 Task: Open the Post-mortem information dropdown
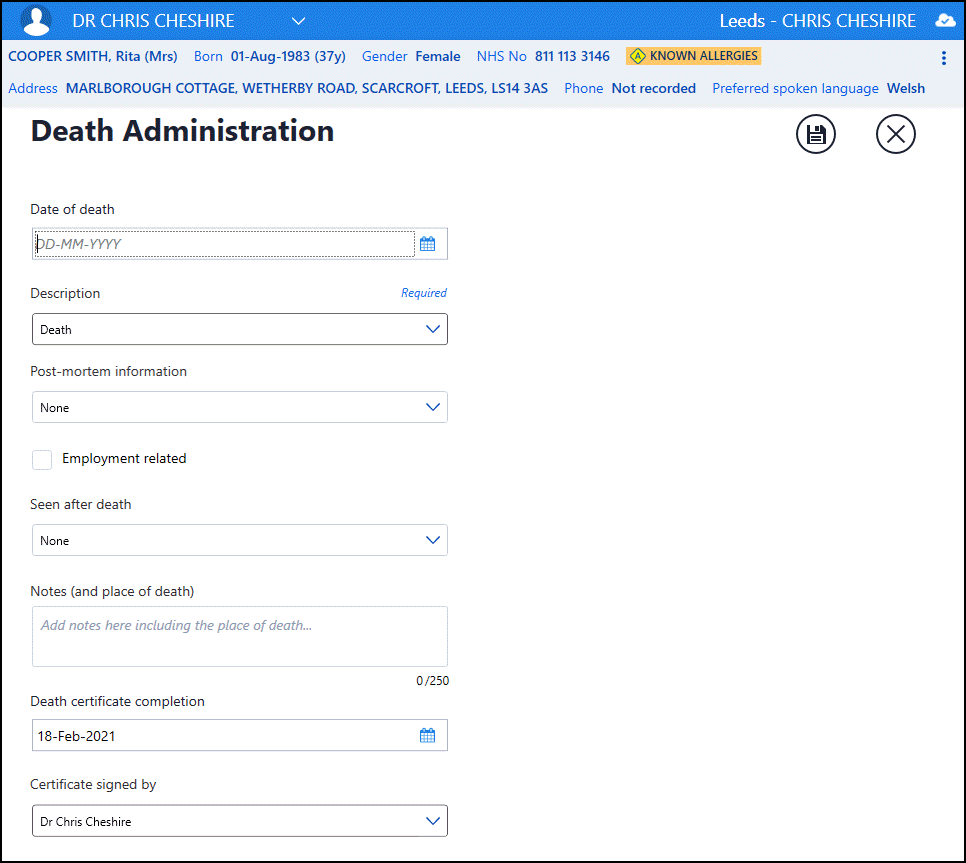tap(239, 407)
